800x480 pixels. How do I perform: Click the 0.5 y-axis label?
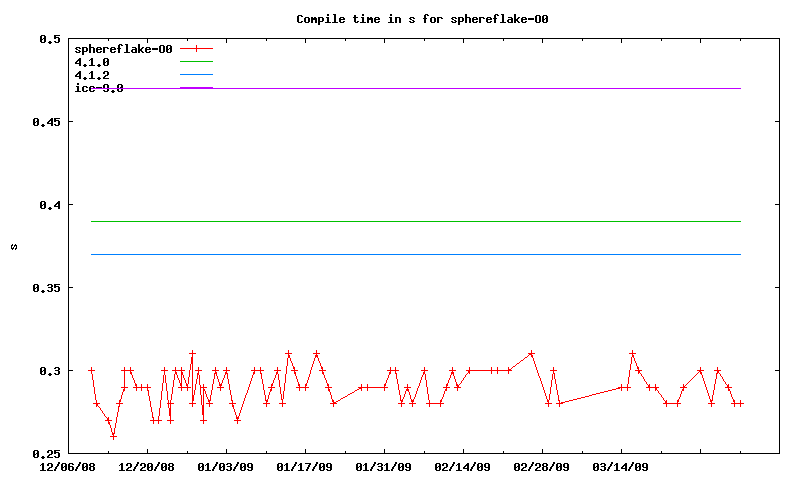click(x=49, y=39)
